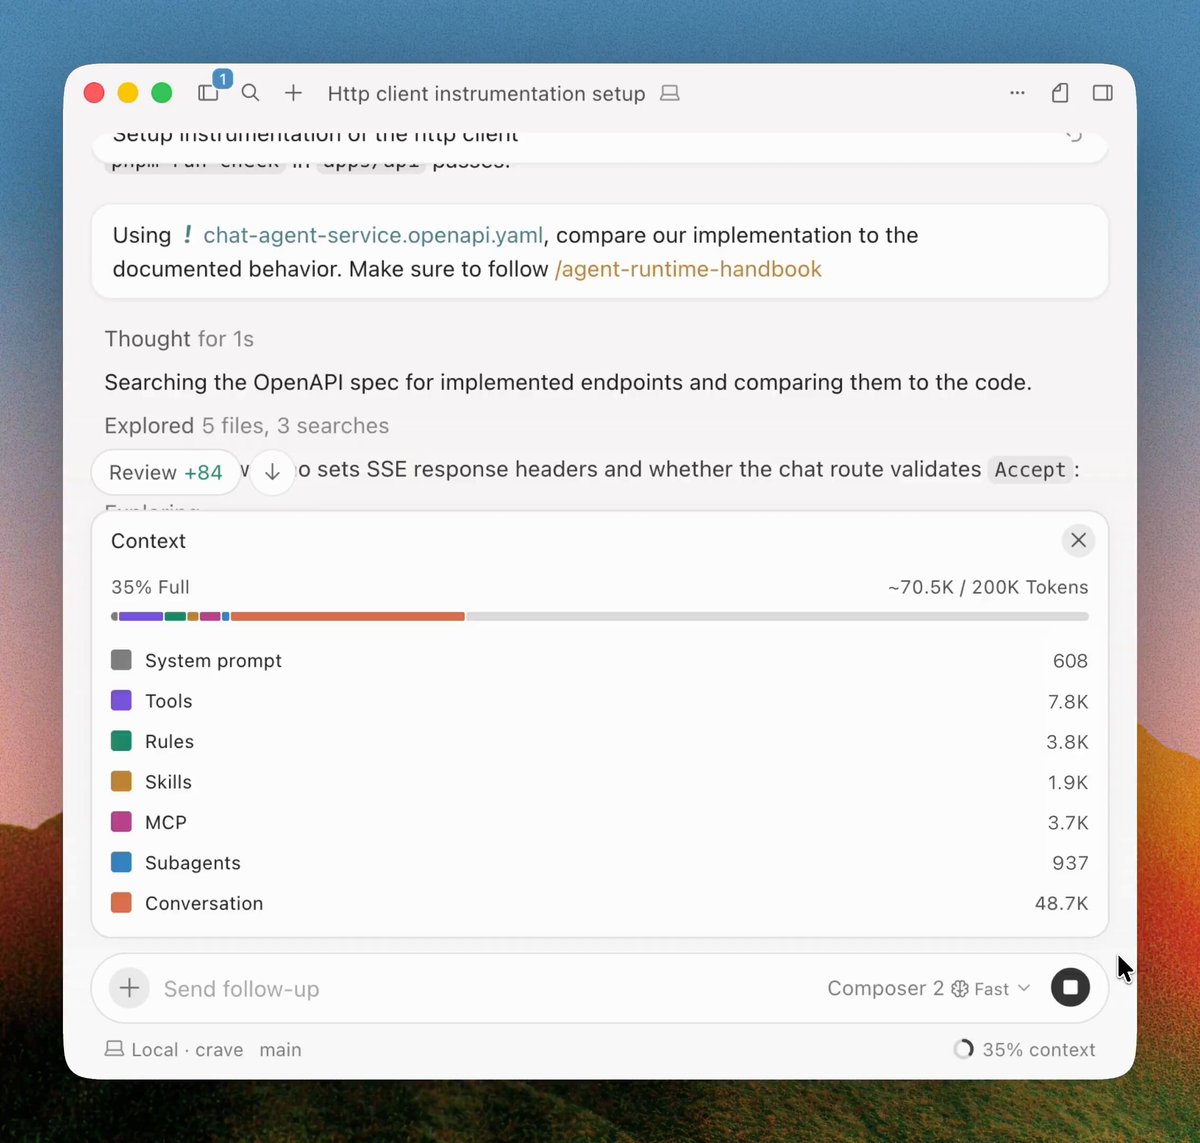The image size is (1200, 1143).
Task: Open the Composer 2 Fast model dropdown
Action: click(x=928, y=989)
